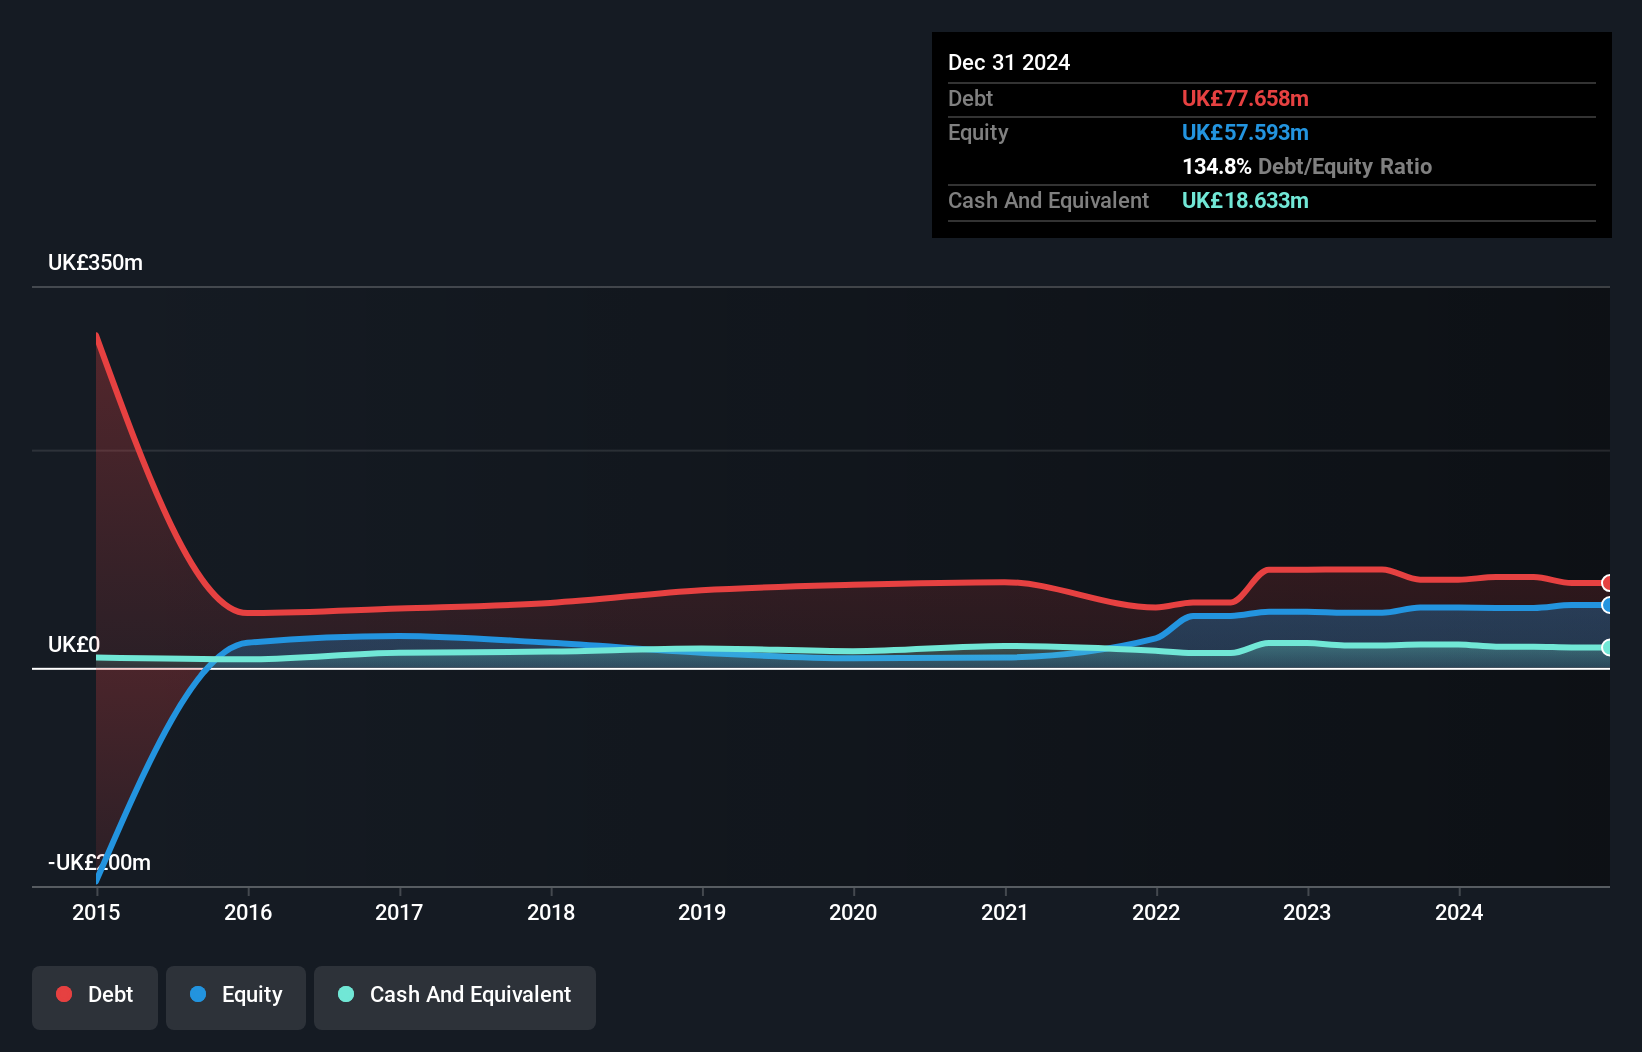Screen dimensions: 1642x1052
Task: Click the Debt row label in tooltip
Action: [x=970, y=99]
